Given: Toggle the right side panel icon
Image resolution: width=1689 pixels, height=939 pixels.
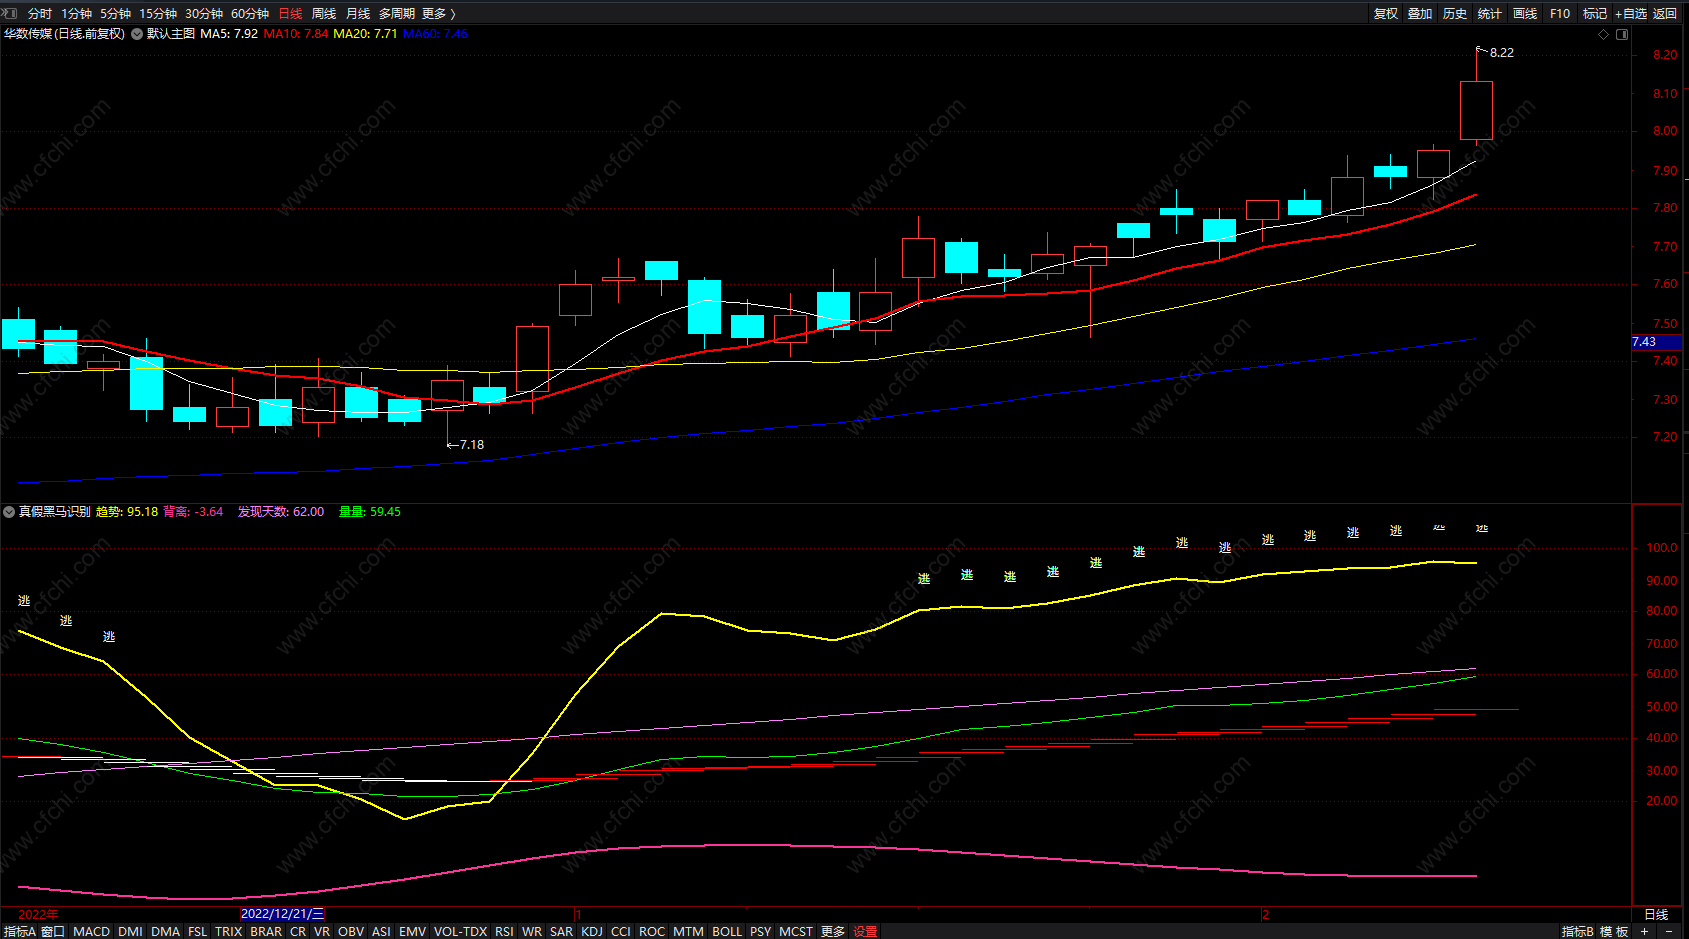Looking at the screenshot, I should pos(1622,34).
